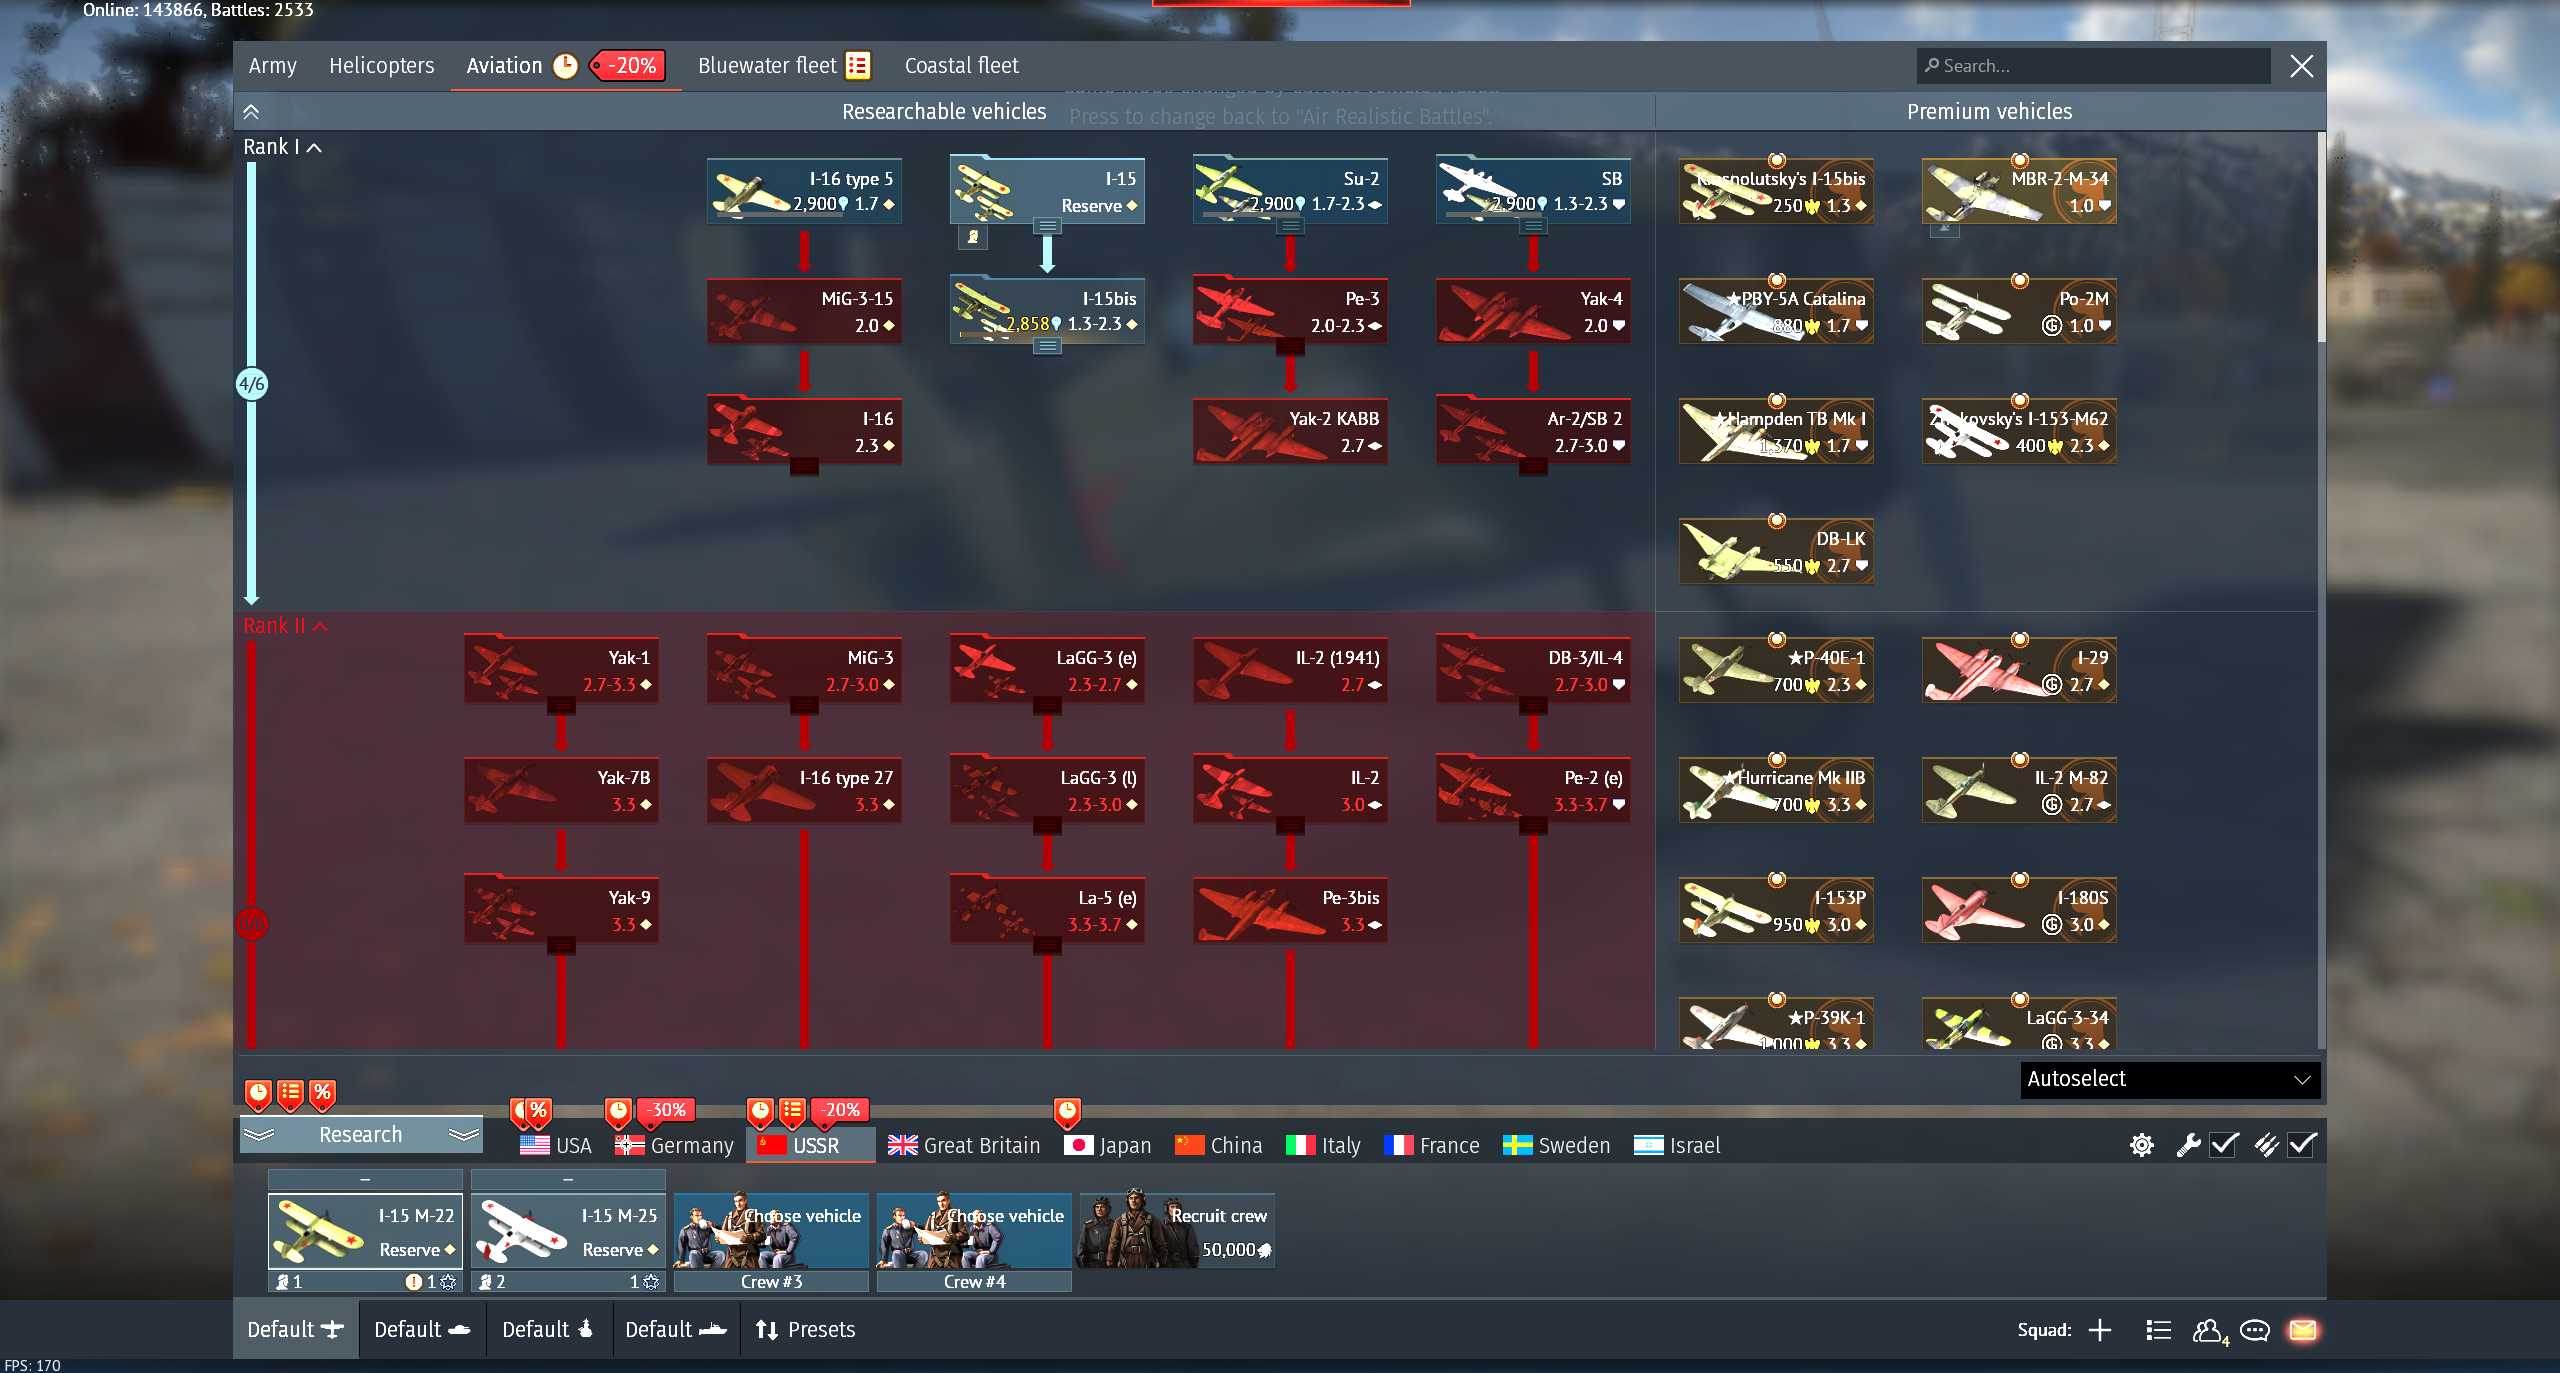Click the ammunition auto-refill bullets icon
This screenshot has height=1373, width=2560.
coord(2266,1145)
